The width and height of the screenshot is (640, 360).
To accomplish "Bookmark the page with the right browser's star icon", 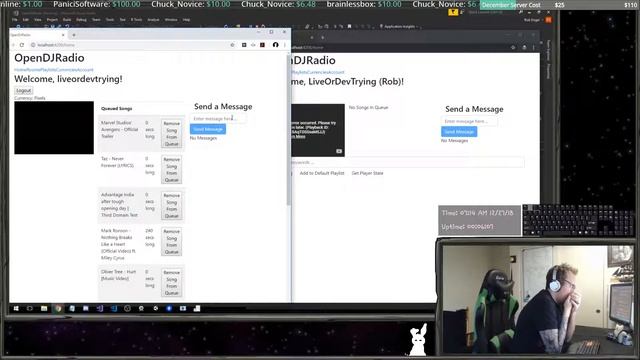I will [x=513, y=47].
